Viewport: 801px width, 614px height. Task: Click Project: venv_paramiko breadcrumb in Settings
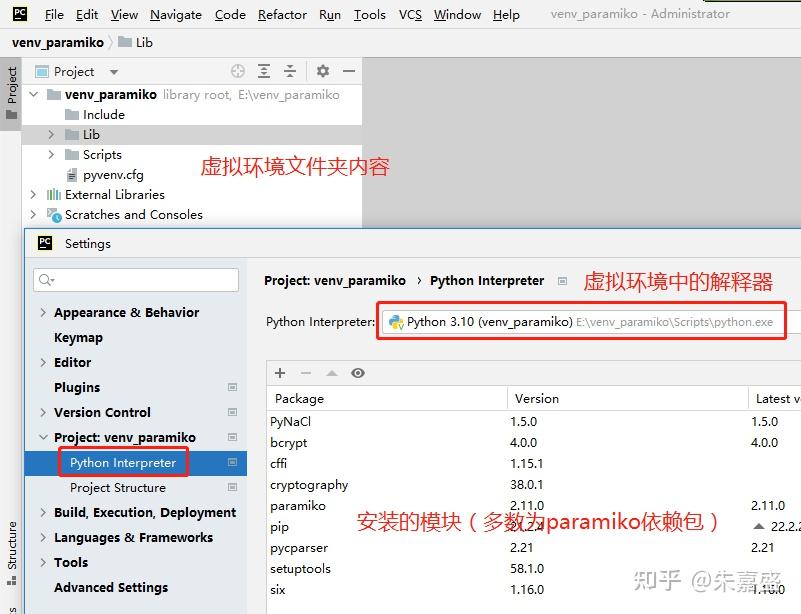point(335,280)
